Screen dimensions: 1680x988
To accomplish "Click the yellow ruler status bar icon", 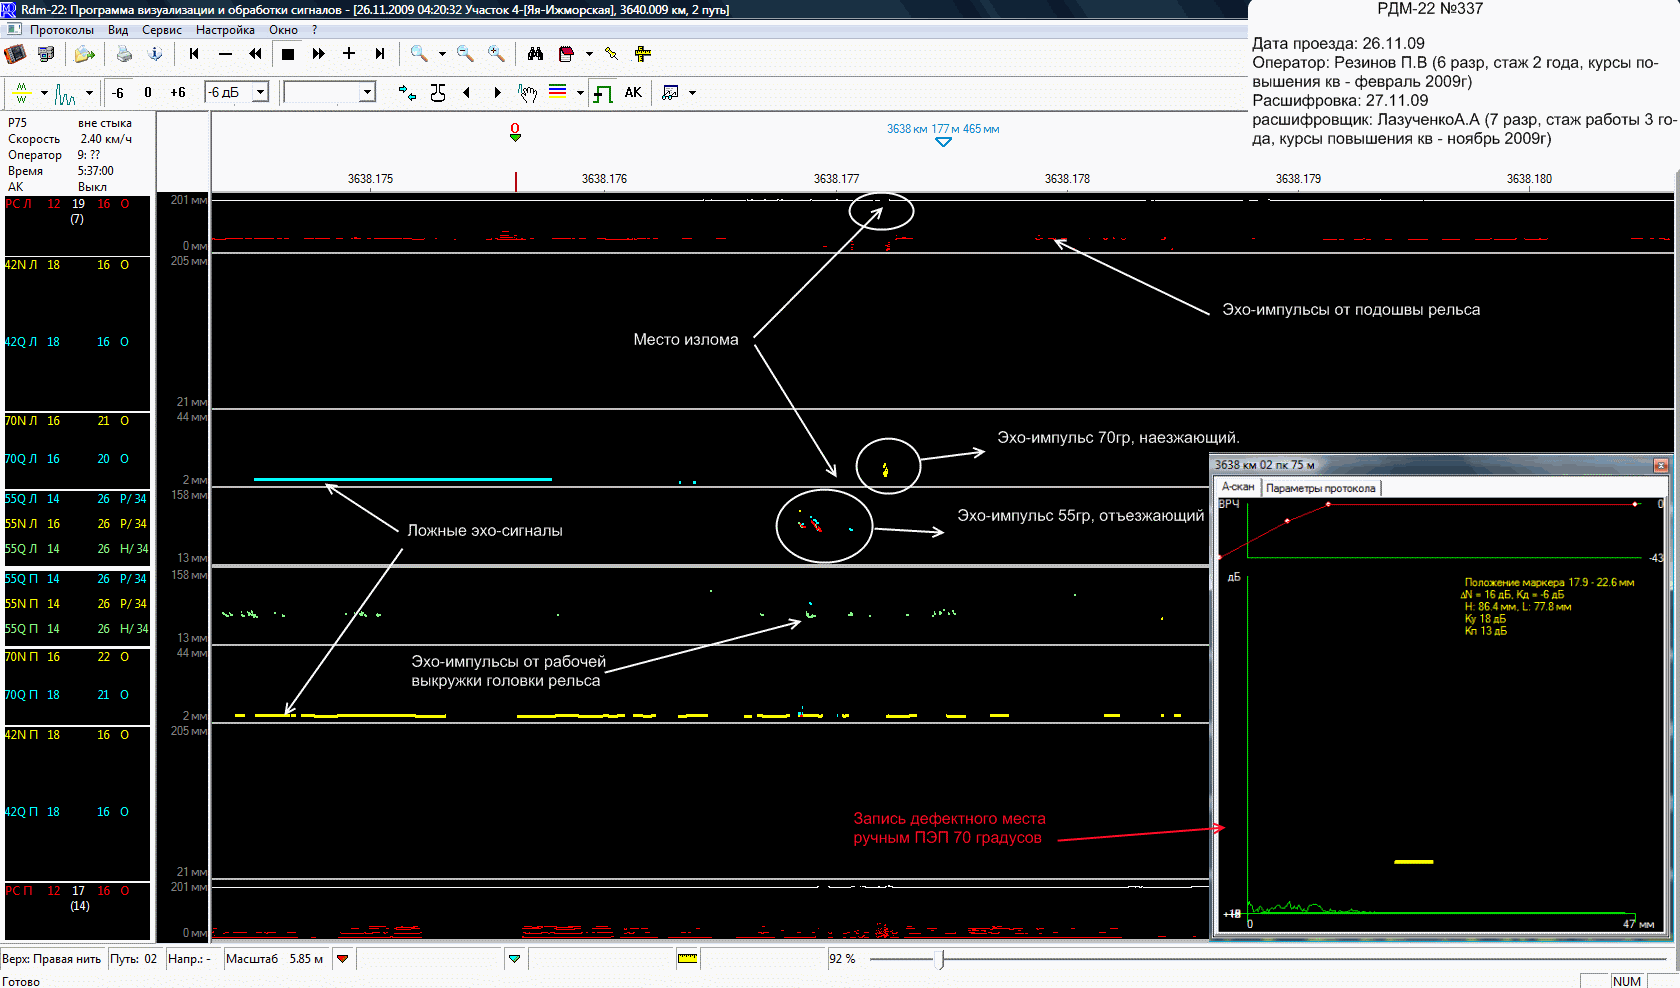I will point(687,959).
